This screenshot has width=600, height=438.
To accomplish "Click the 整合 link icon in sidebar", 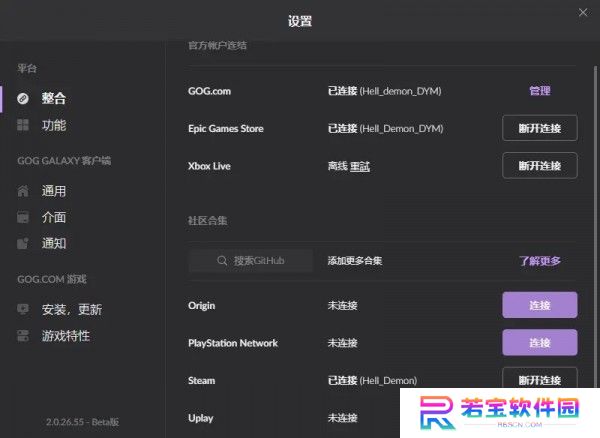I will (23, 98).
